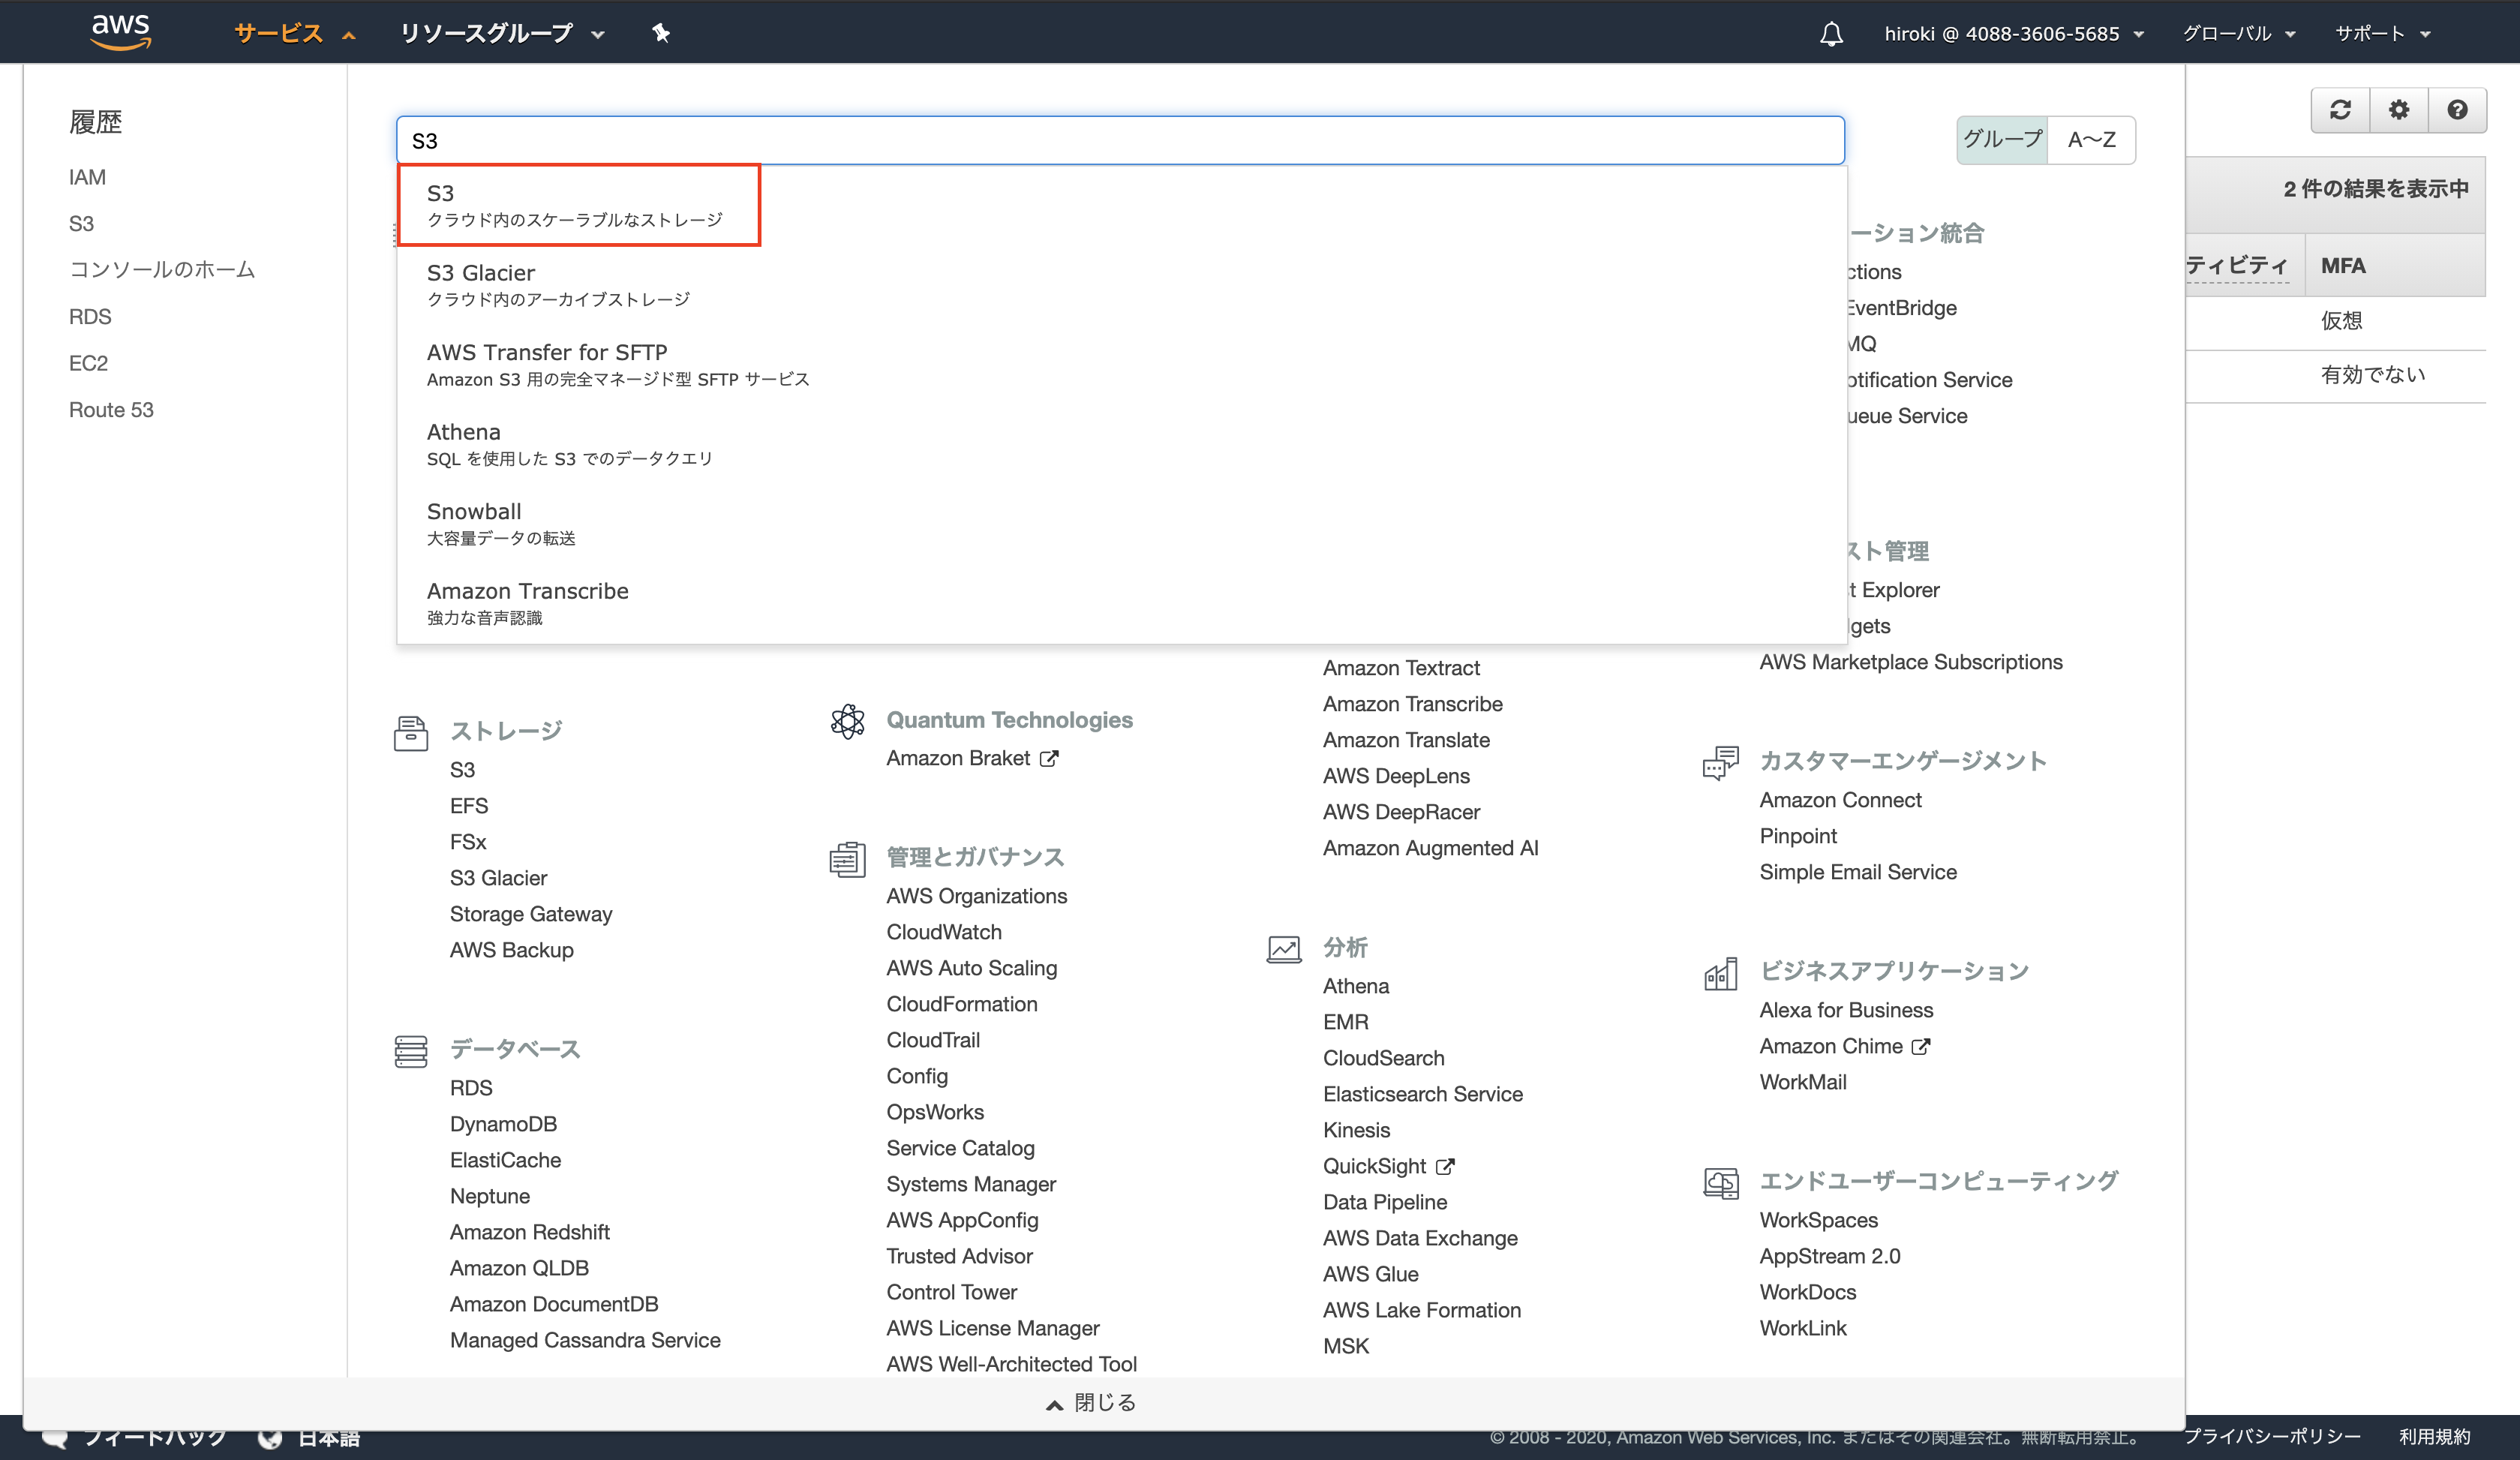Select Athena from search suggestions

tap(464, 432)
